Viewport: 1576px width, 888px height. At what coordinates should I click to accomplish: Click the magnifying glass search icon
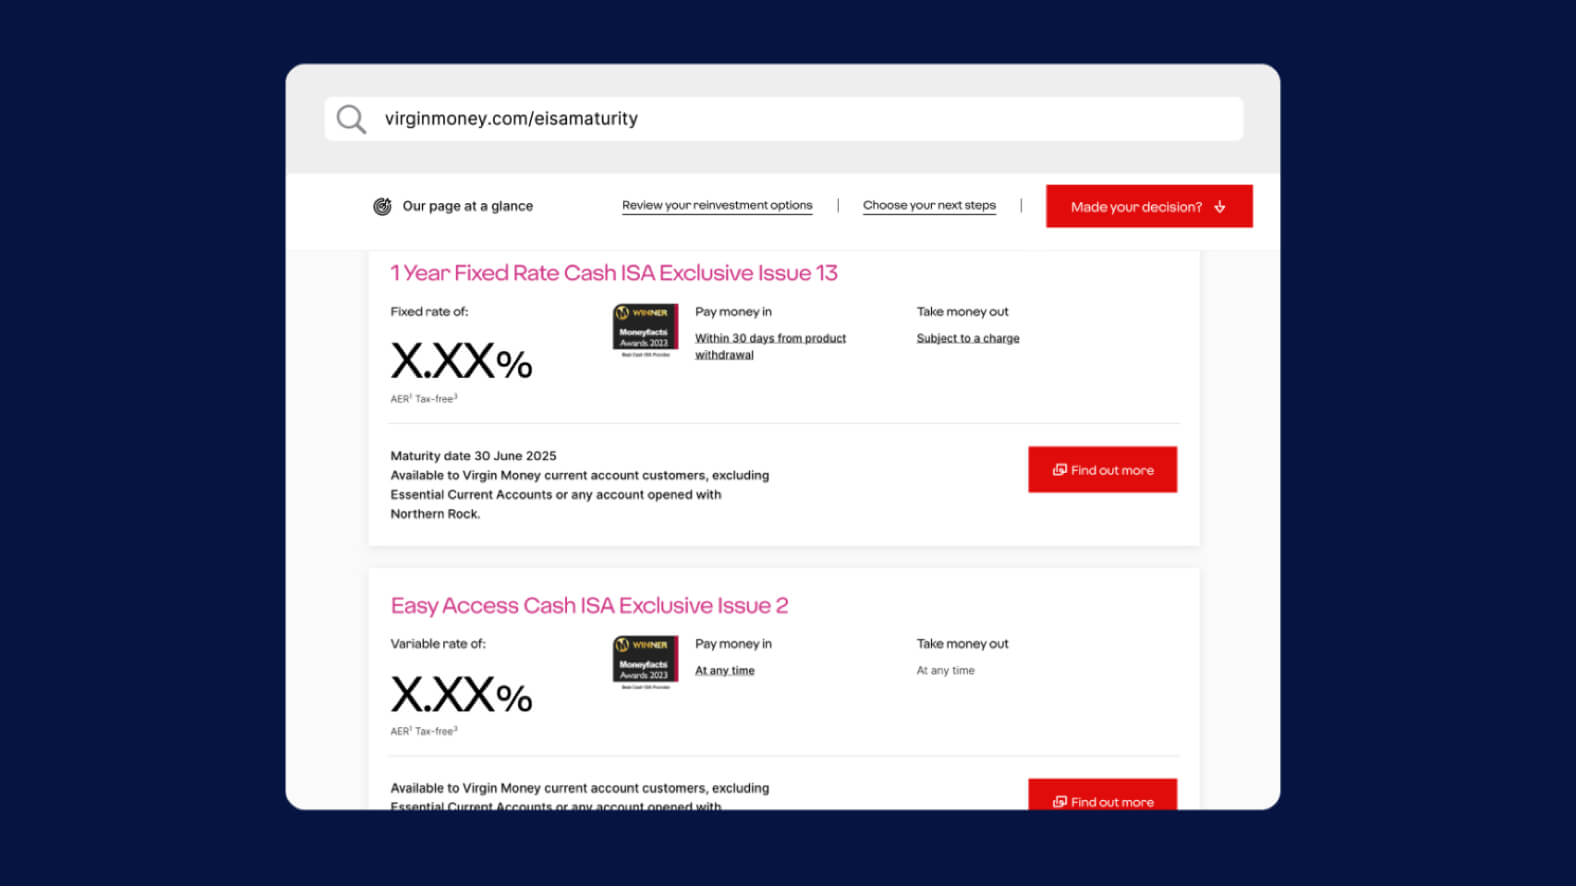pos(351,119)
